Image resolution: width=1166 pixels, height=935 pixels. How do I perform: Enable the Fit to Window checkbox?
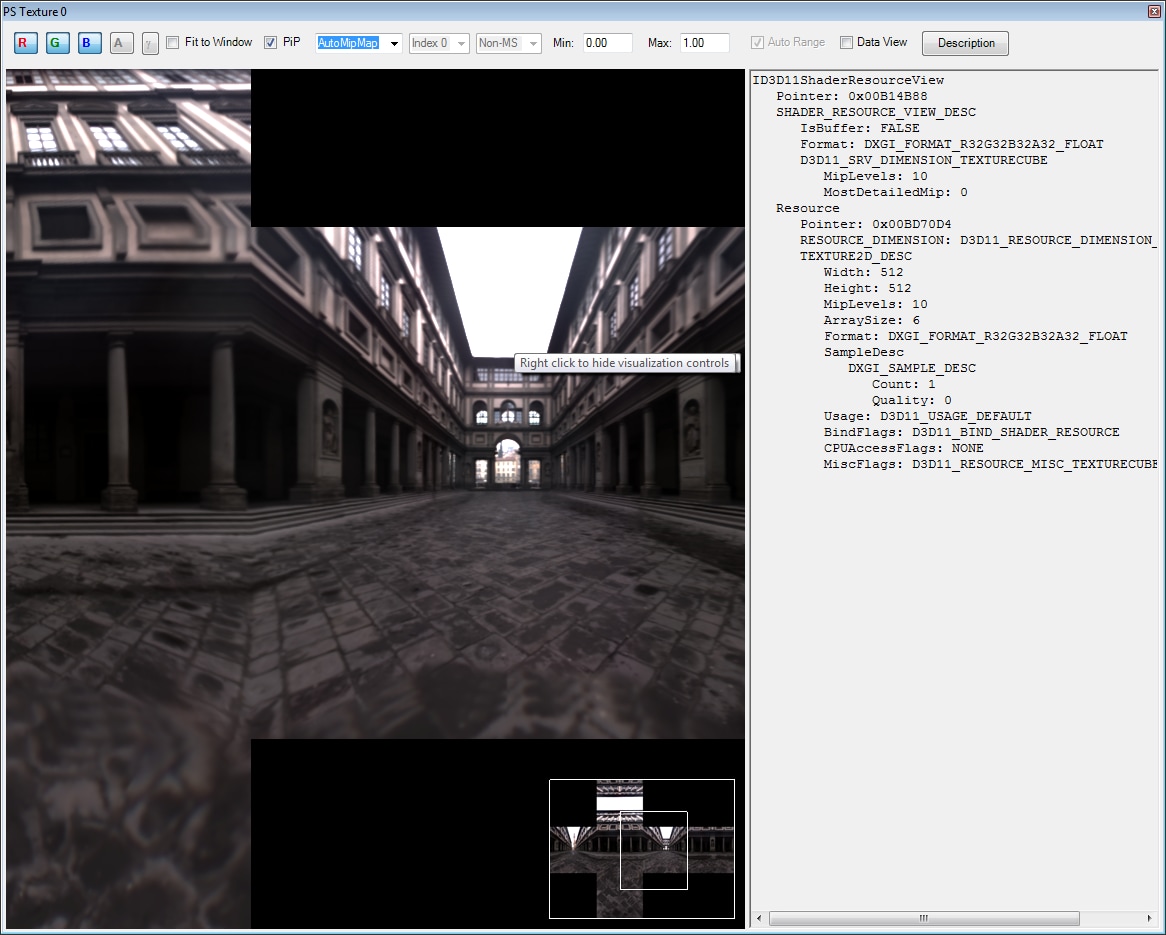173,43
